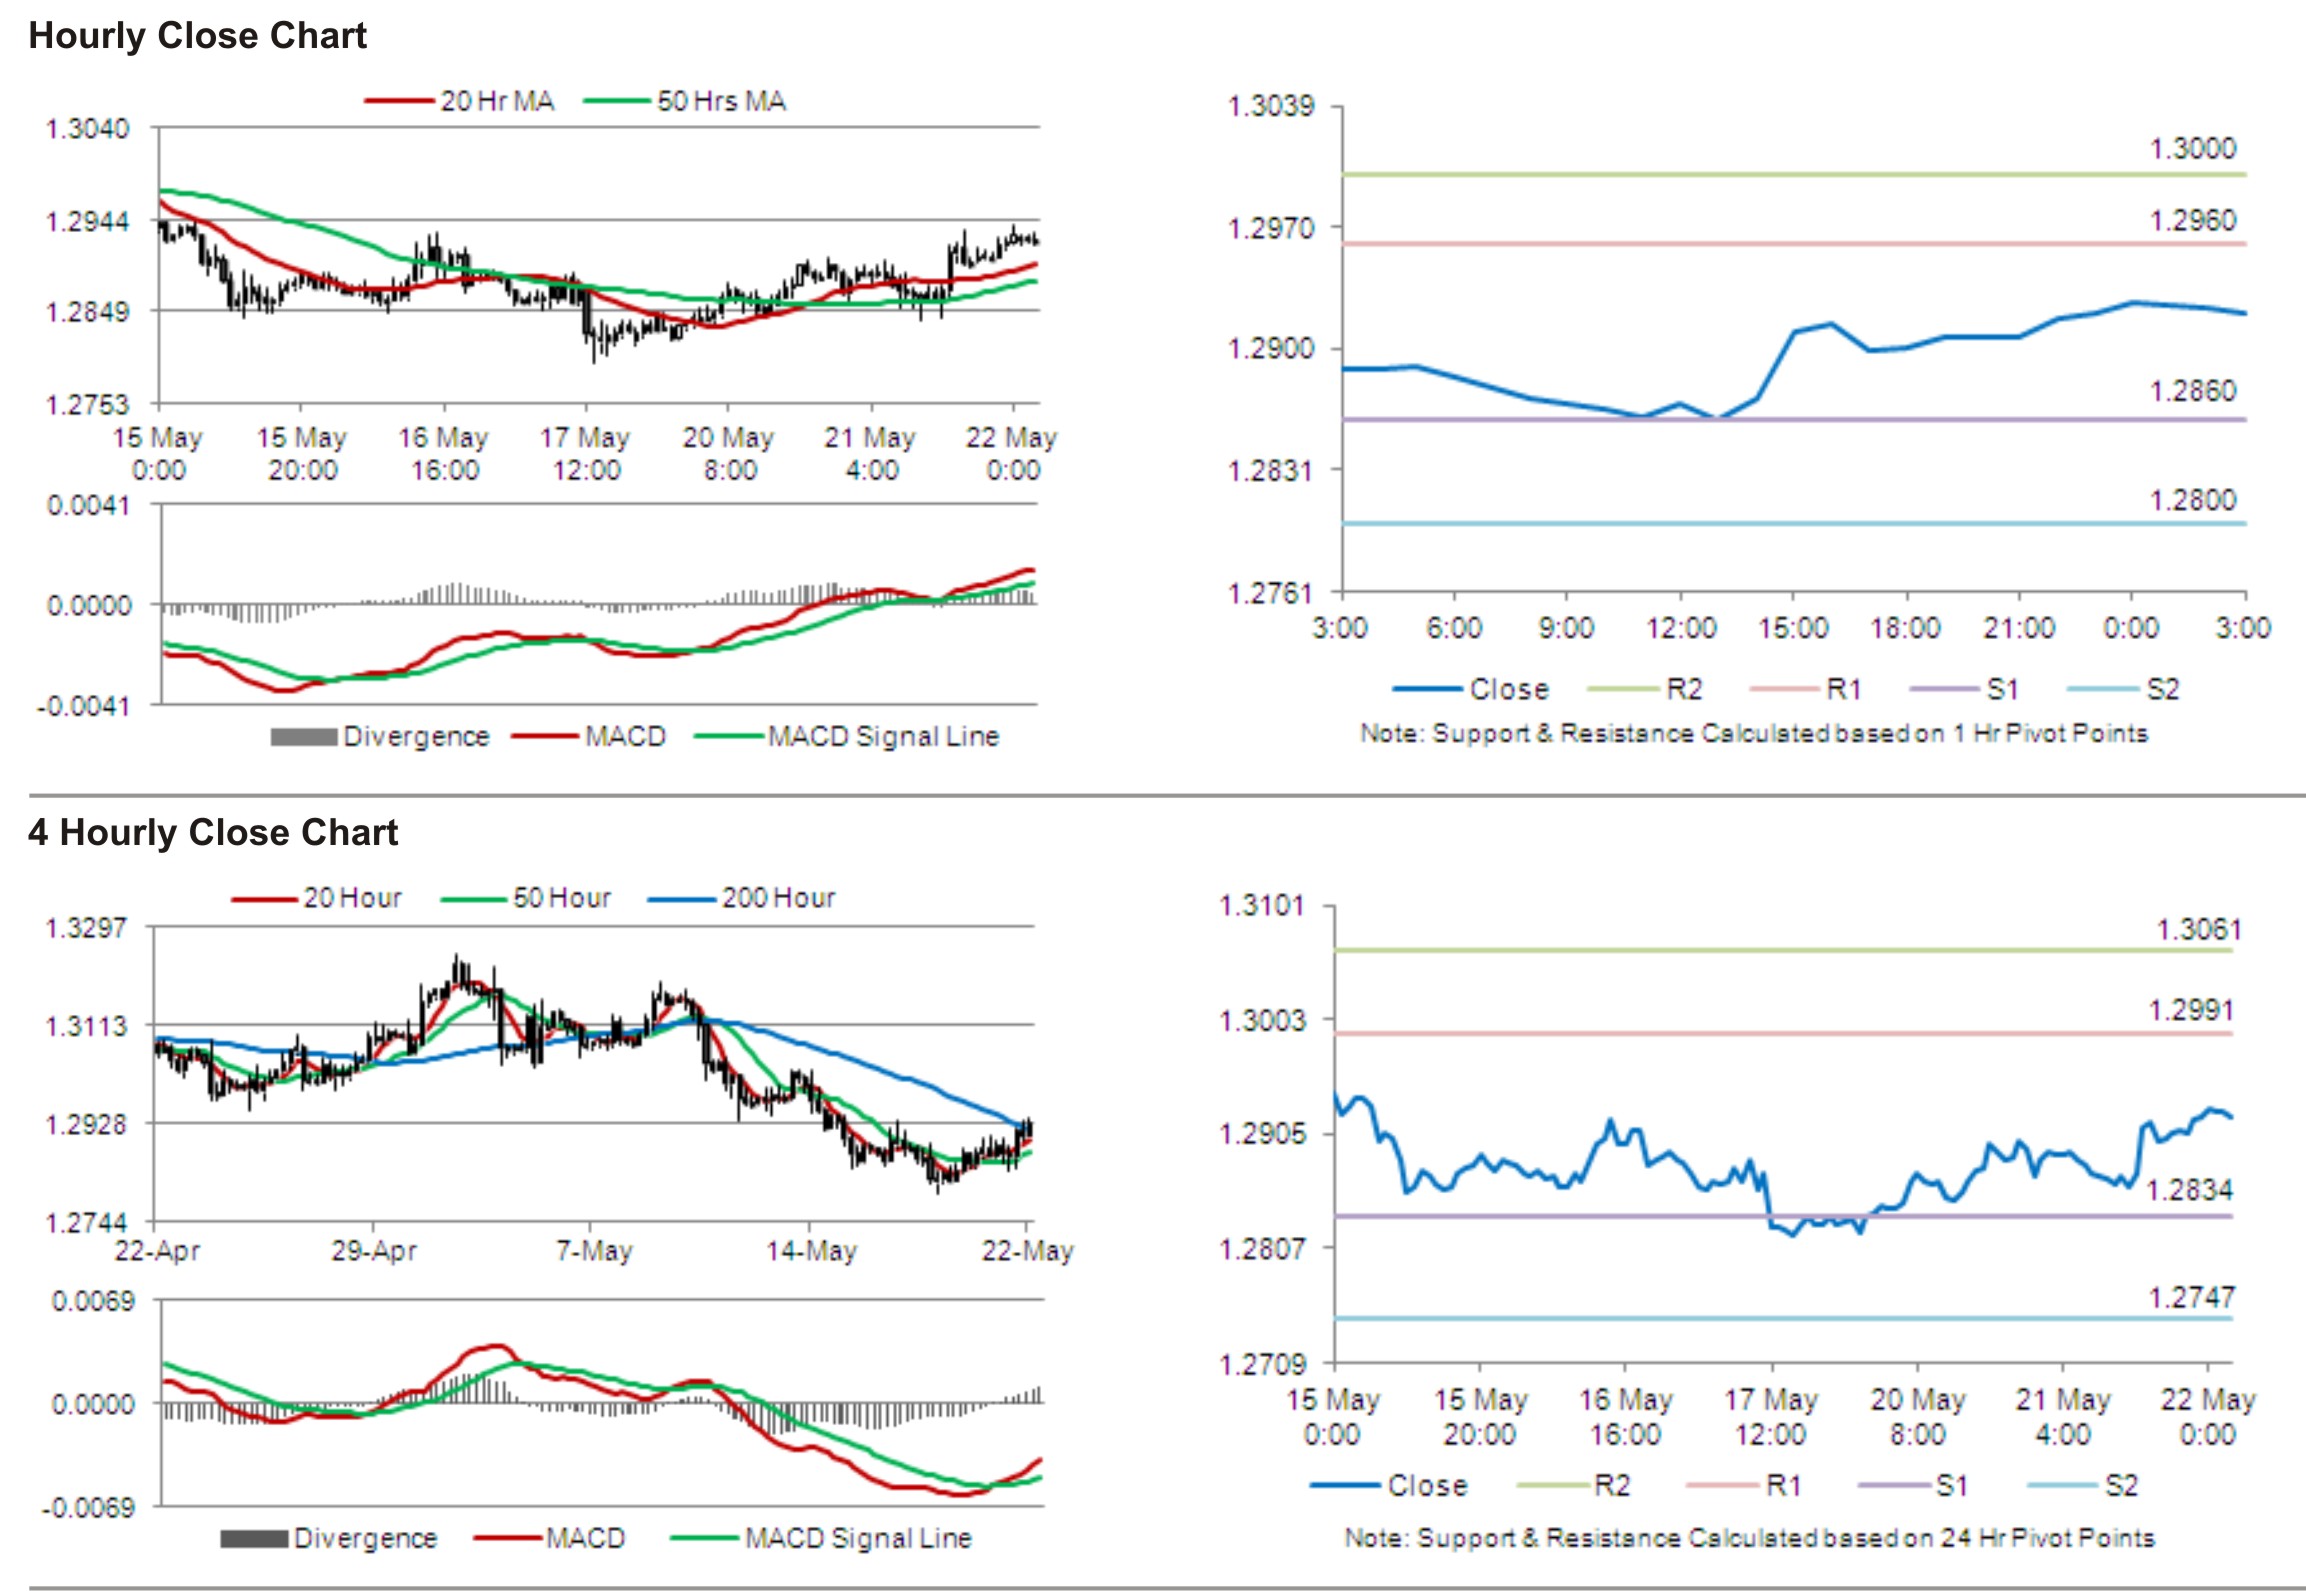
Task: Click the 7-May date label
Action: 594,1251
